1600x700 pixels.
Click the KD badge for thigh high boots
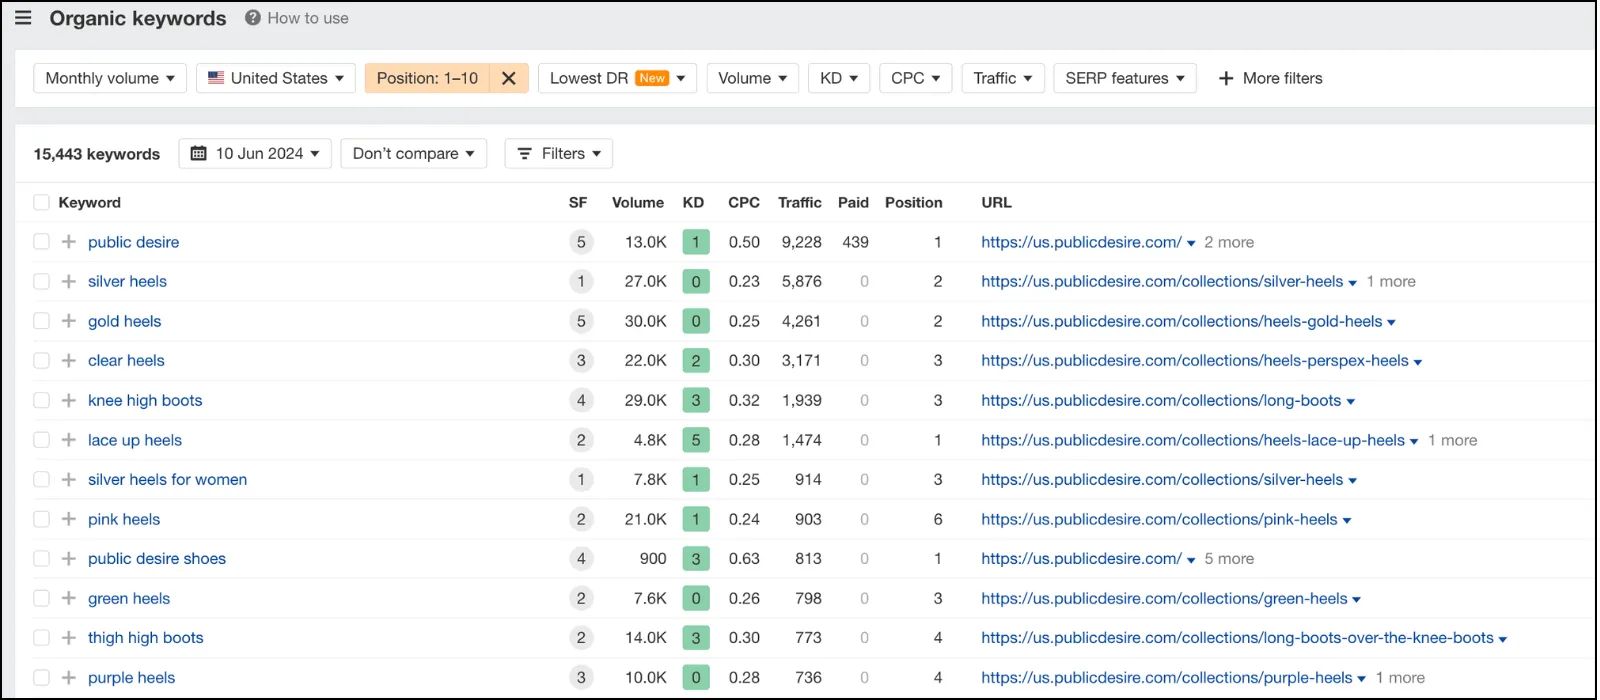coord(696,638)
